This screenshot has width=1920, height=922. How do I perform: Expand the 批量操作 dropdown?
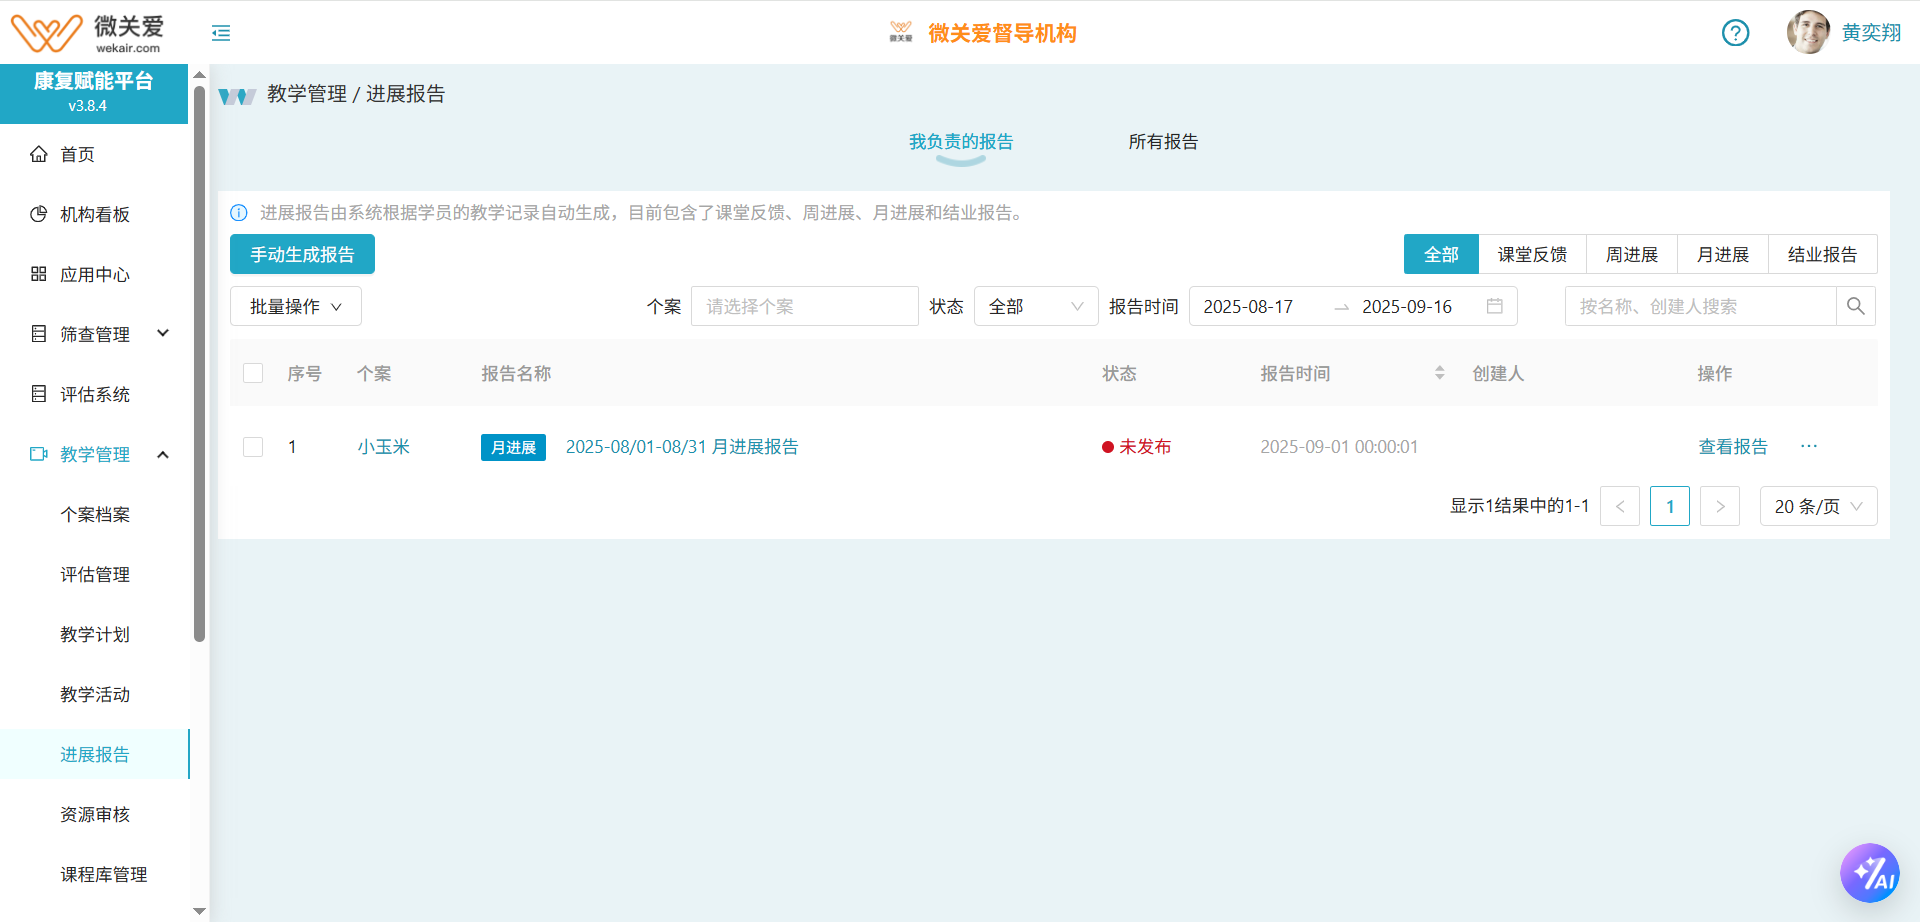coord(295,306)
